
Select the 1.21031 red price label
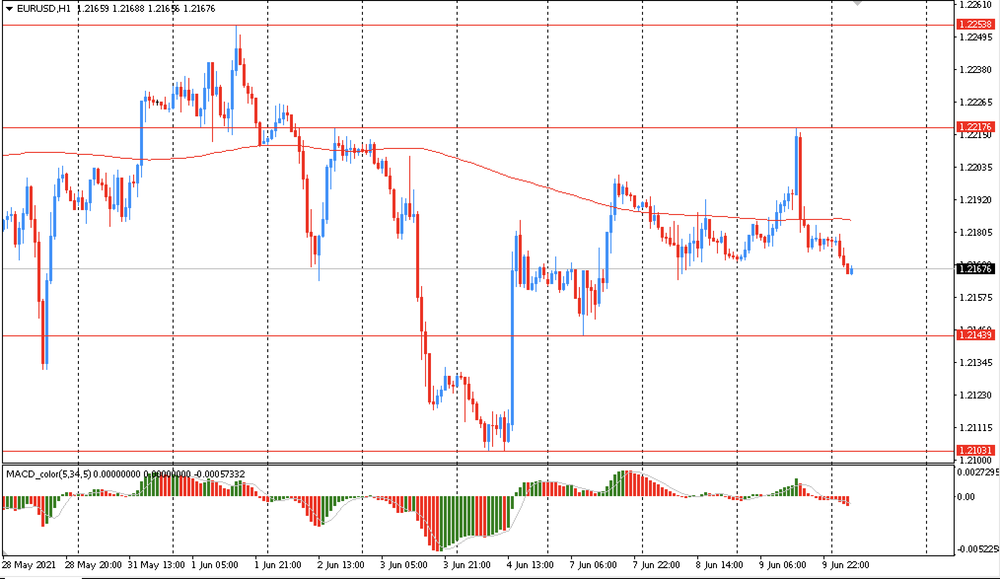pyautogui.click(x=976, y=451)
